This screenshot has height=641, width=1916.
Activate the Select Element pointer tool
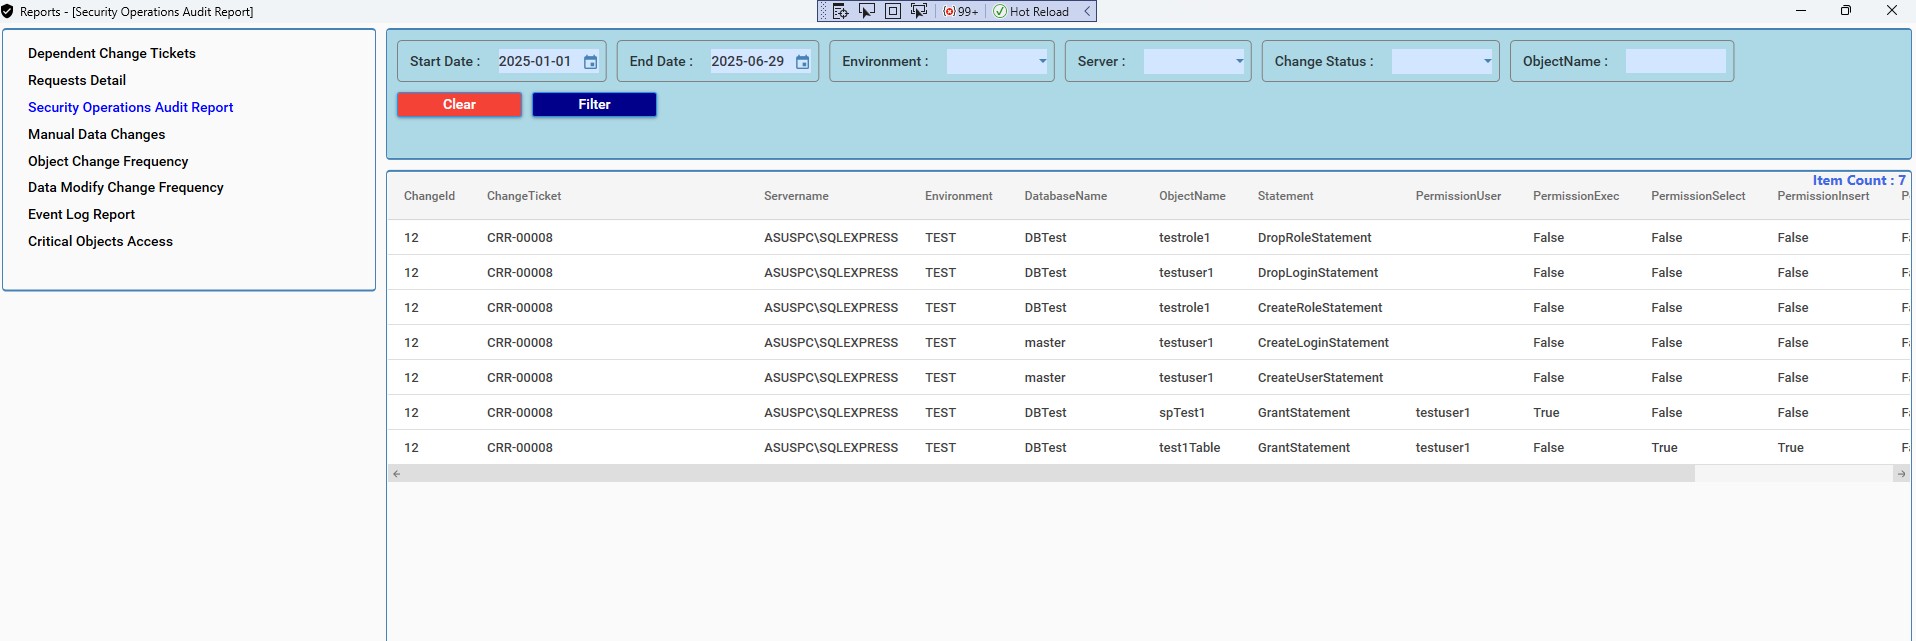click(x=867, y=11)
